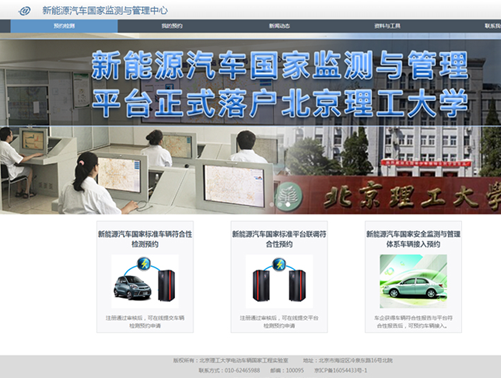Select the active third carousel dot
The height and width of the screenshot is (378, 501).
tap(288, 204)
